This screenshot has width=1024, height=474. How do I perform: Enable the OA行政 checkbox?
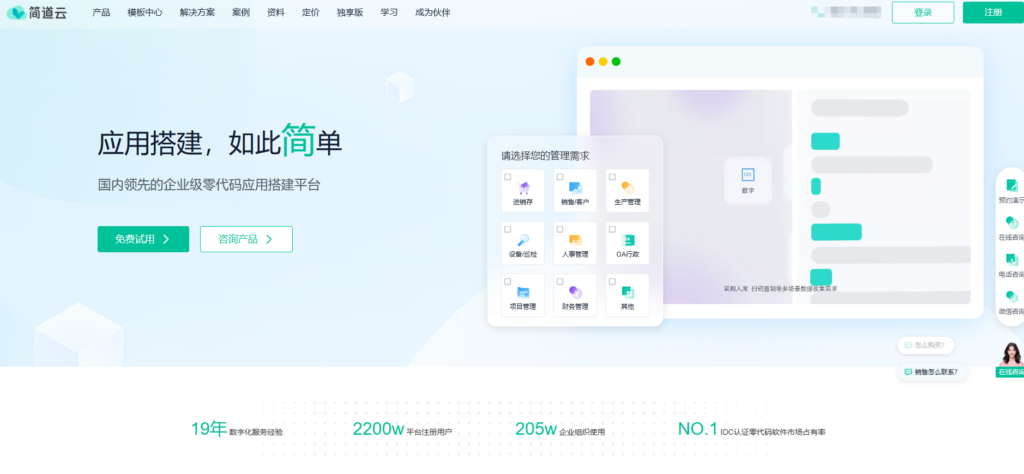612,229
